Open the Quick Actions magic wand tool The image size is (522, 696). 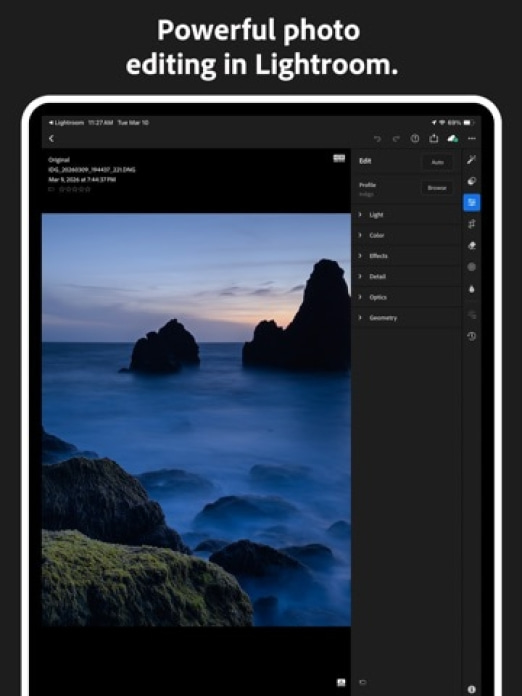tap(471, 159)
